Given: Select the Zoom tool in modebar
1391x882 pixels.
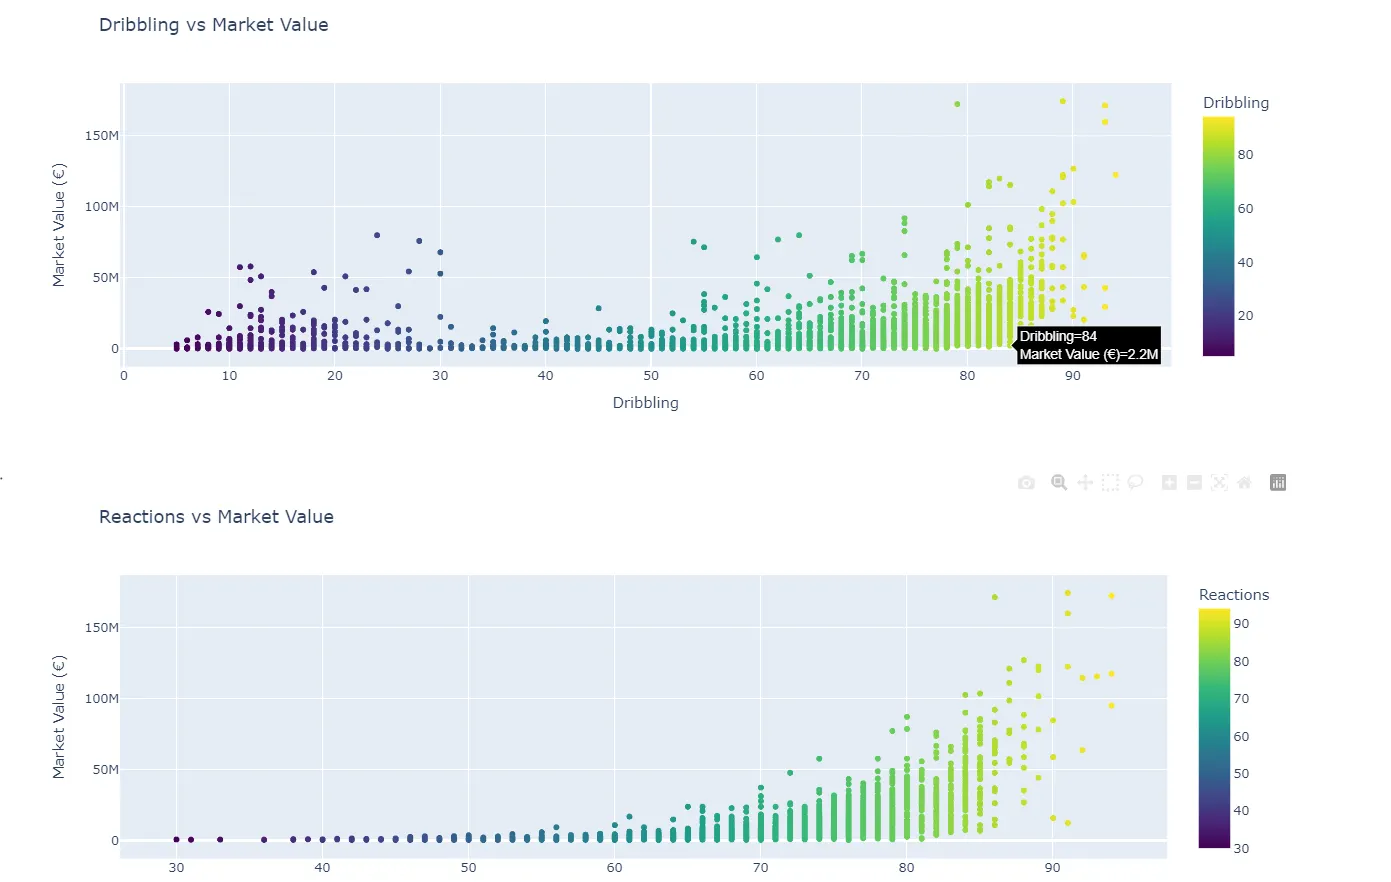Looking at the screenshot, I should pyautogui.click(x=1059, y=483).
